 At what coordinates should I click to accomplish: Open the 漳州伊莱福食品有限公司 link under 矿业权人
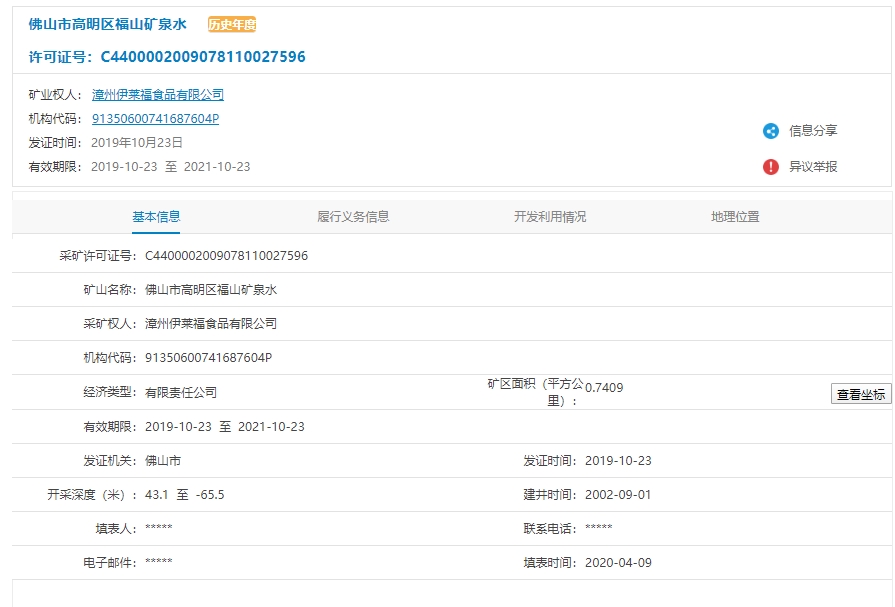158,95
